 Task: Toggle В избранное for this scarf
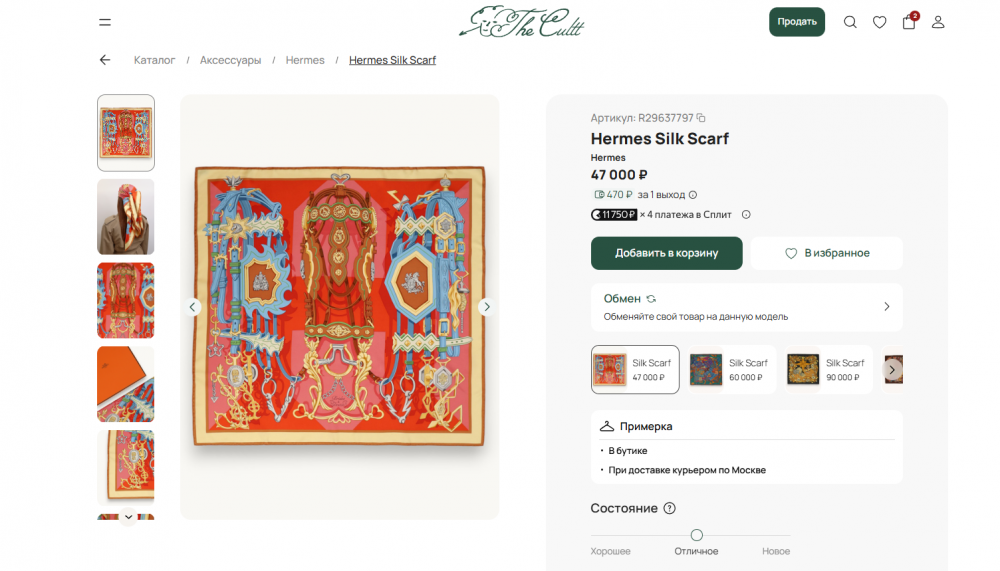(x=827, y=253)
